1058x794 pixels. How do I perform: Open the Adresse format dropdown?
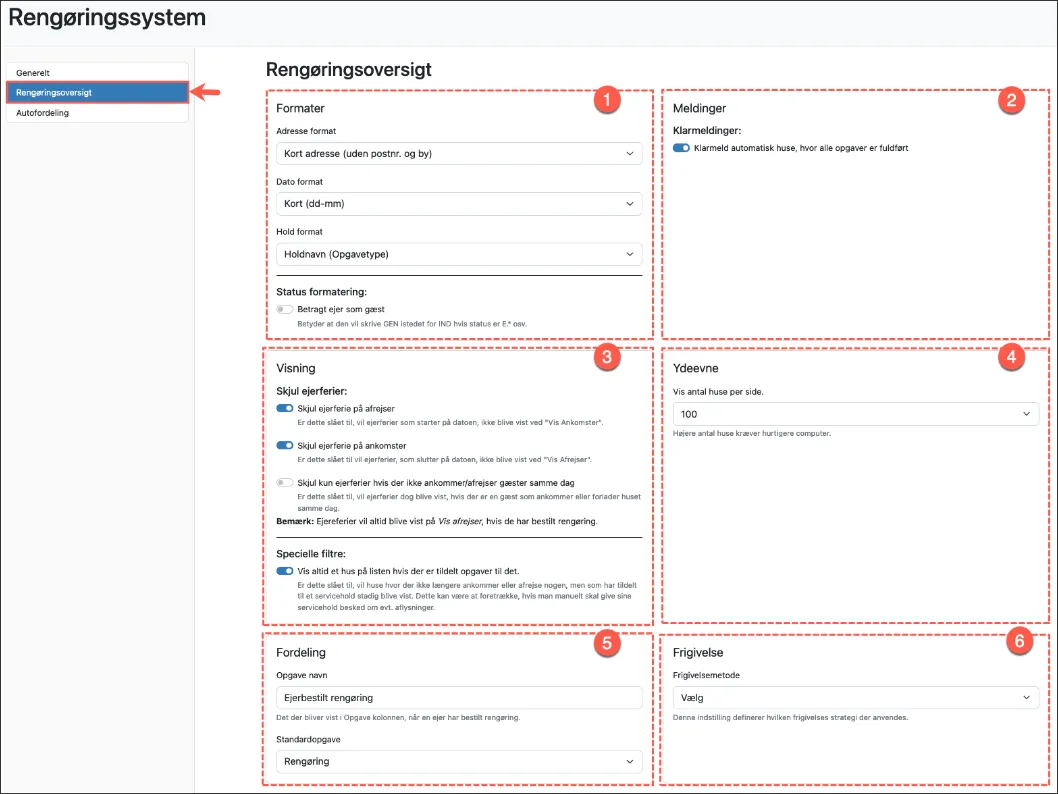[458, 154]
